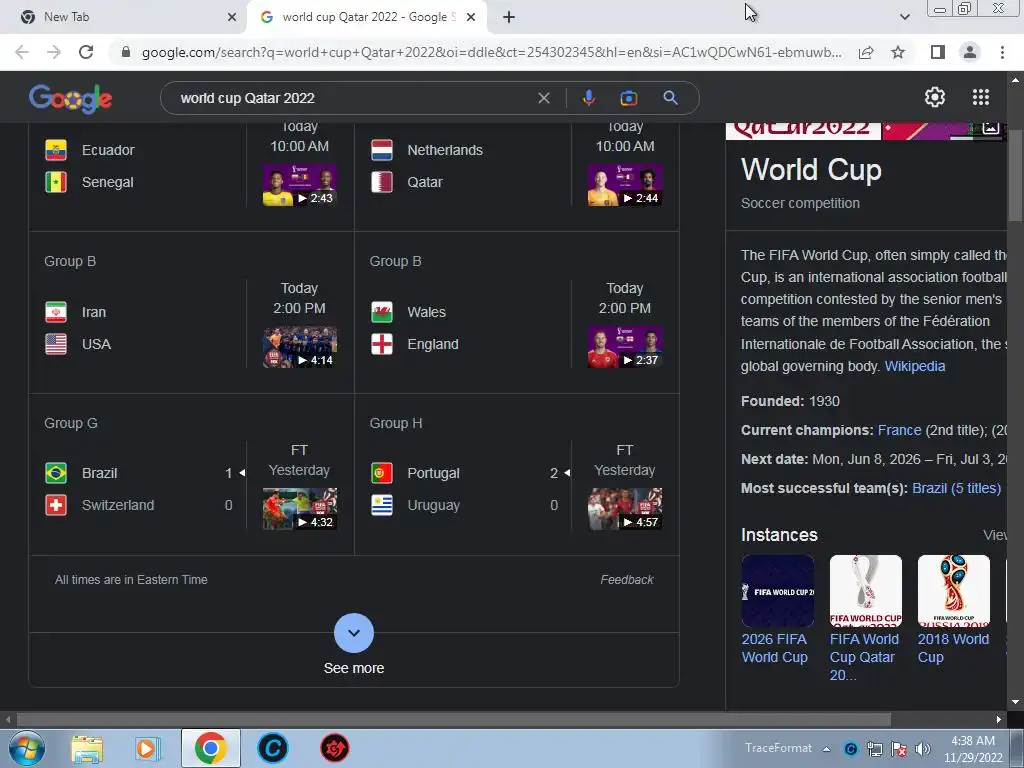Click the volume speaker tray icon

click(x=922, y=749)
